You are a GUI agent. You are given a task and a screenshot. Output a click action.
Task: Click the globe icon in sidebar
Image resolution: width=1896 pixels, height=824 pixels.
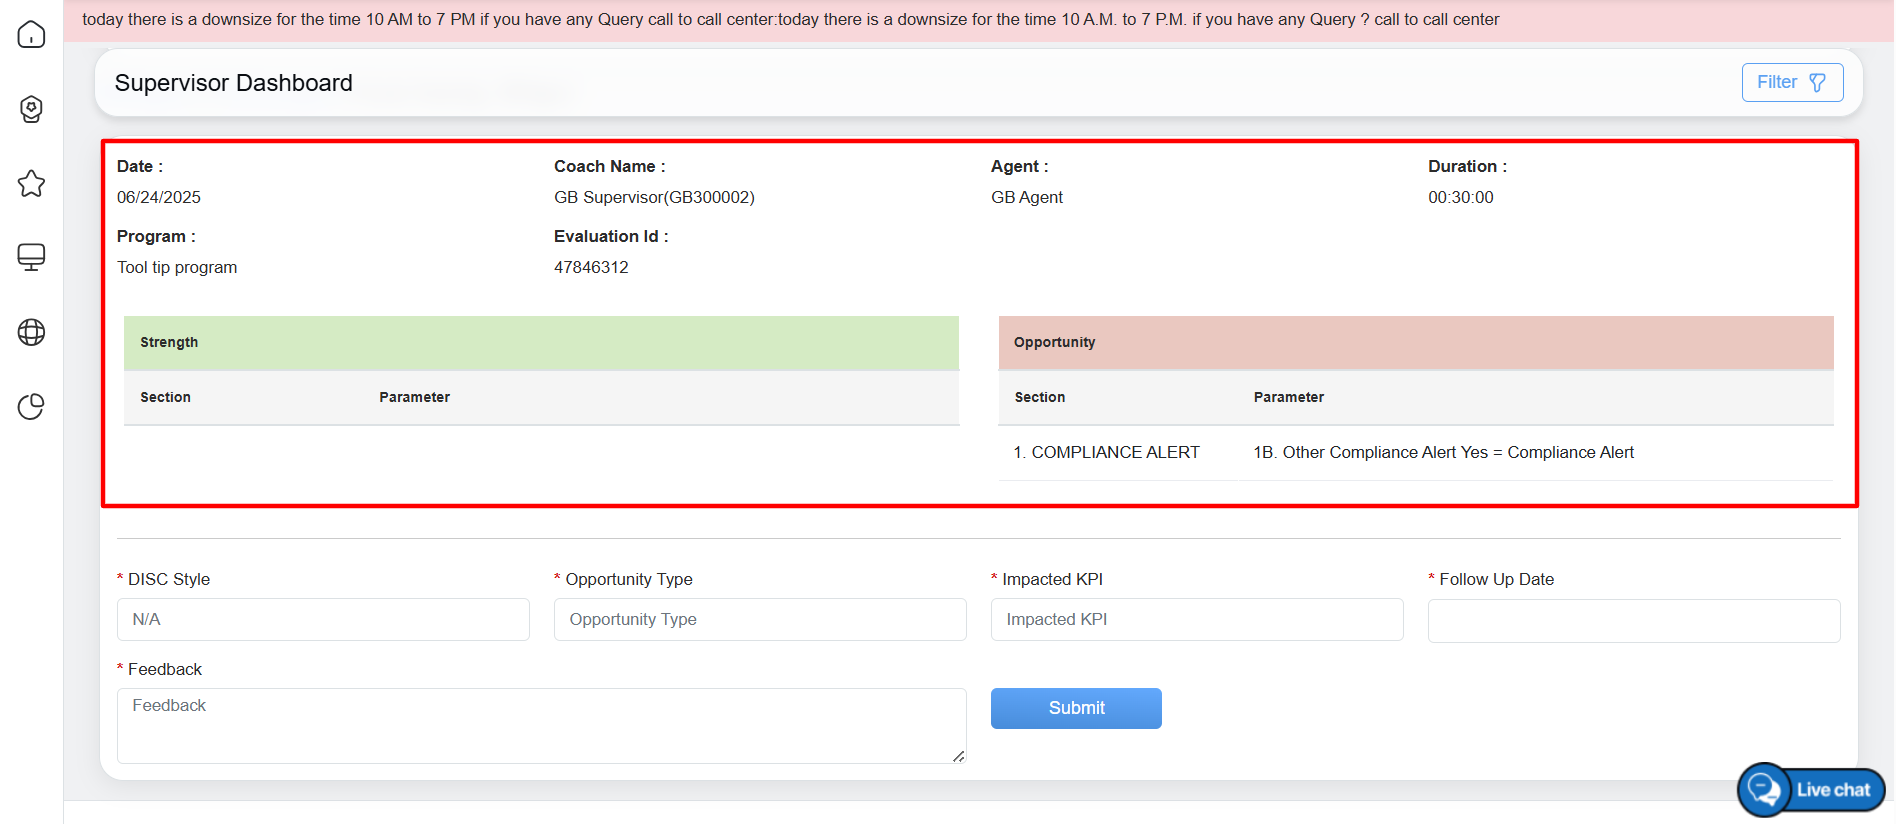pyautogui.click(x=31, y=332)
